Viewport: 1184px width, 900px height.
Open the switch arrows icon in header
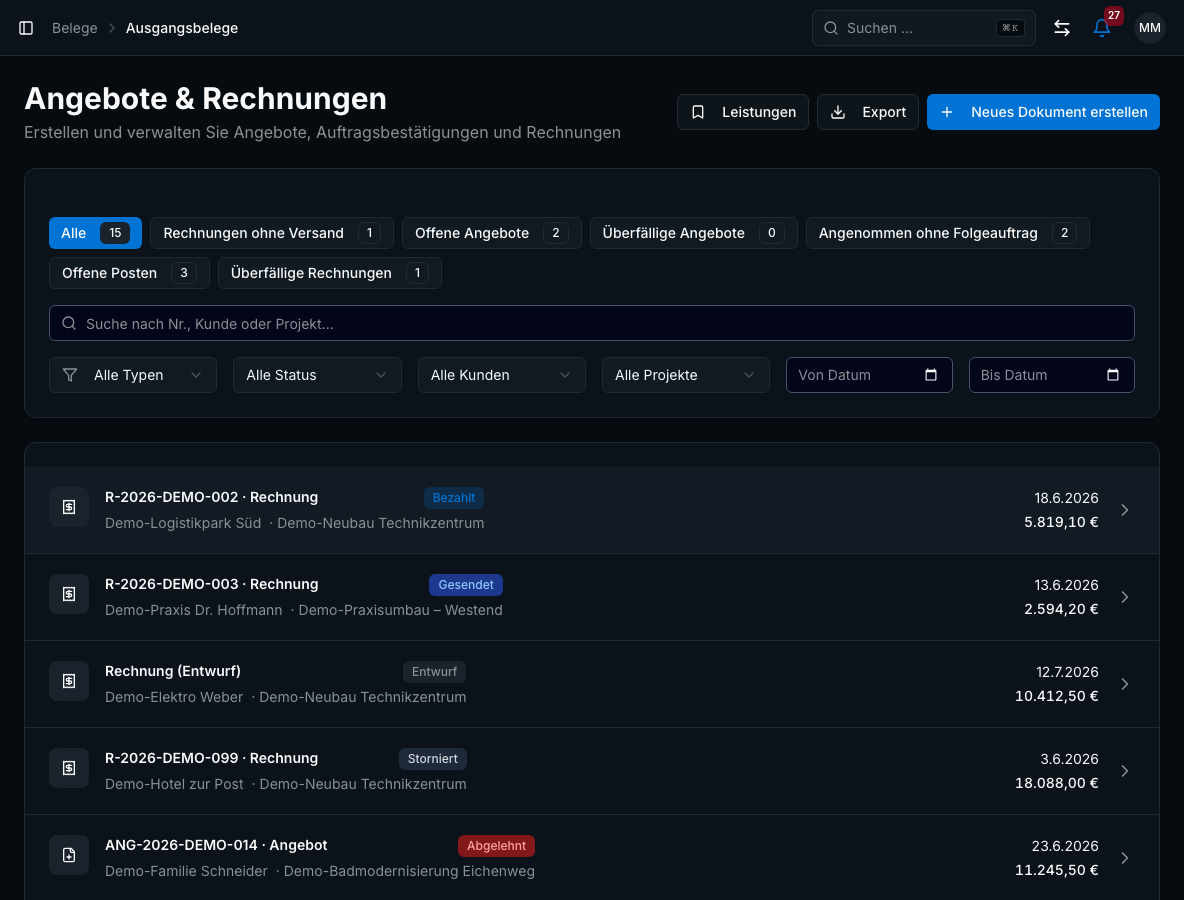(1062, 28)
